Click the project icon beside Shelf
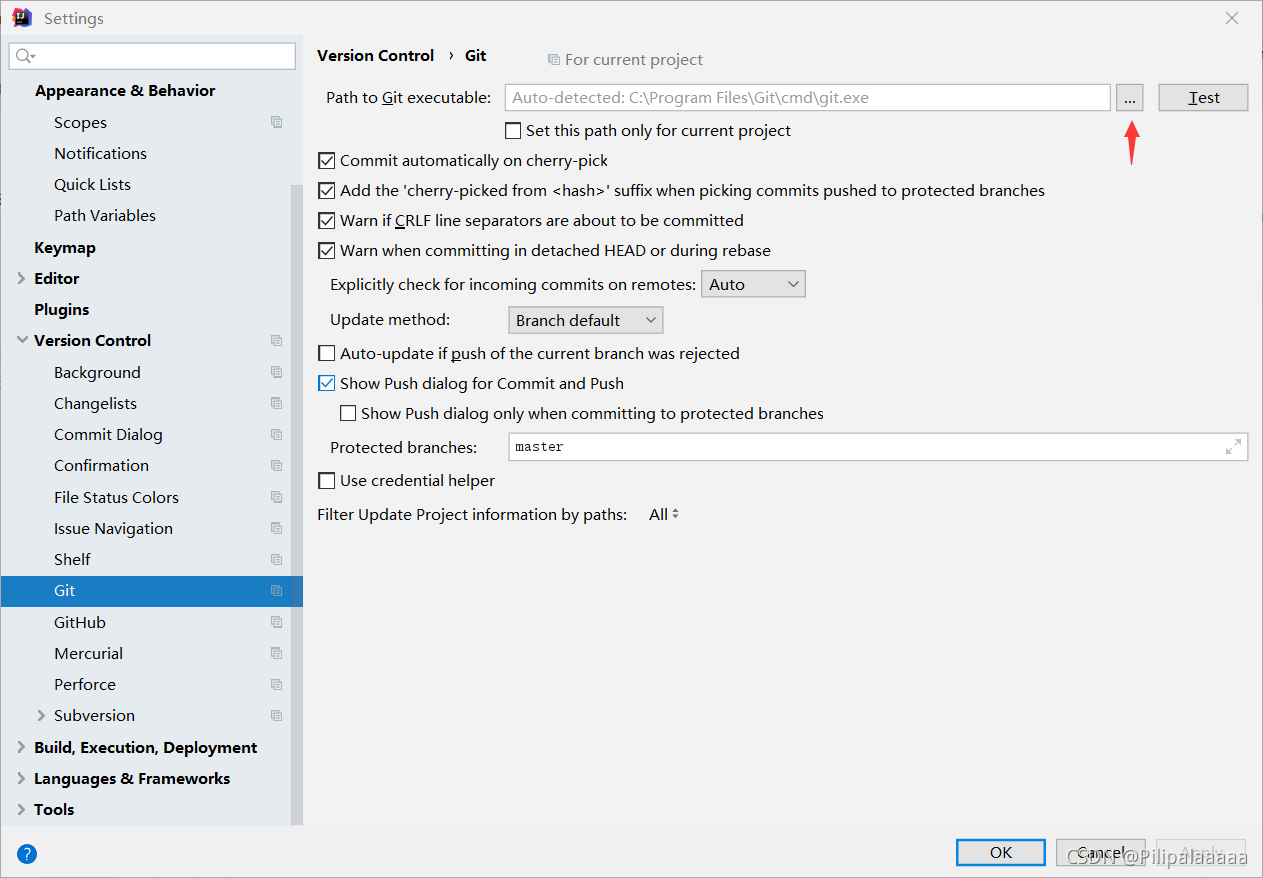The width and height of the screenshot is (1263, 878). (x=277, y=559)
